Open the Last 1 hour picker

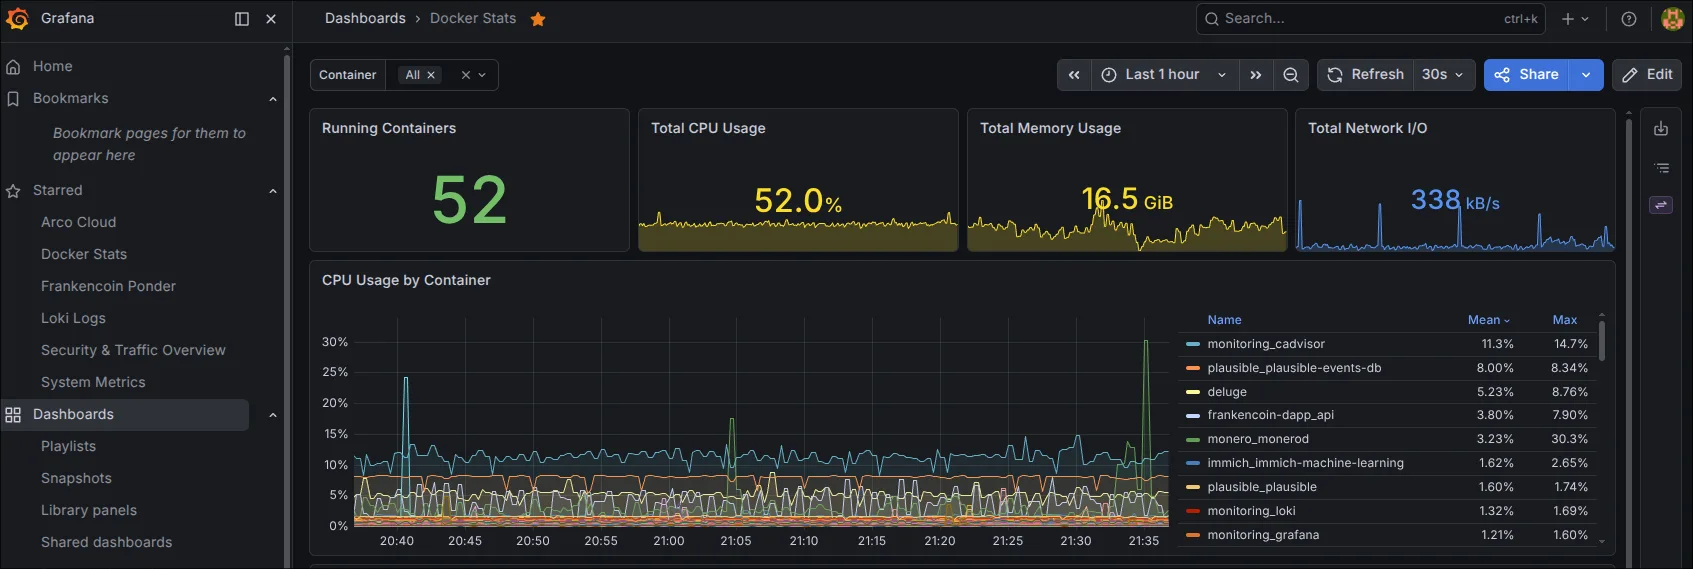click(x=1164, y=75)
